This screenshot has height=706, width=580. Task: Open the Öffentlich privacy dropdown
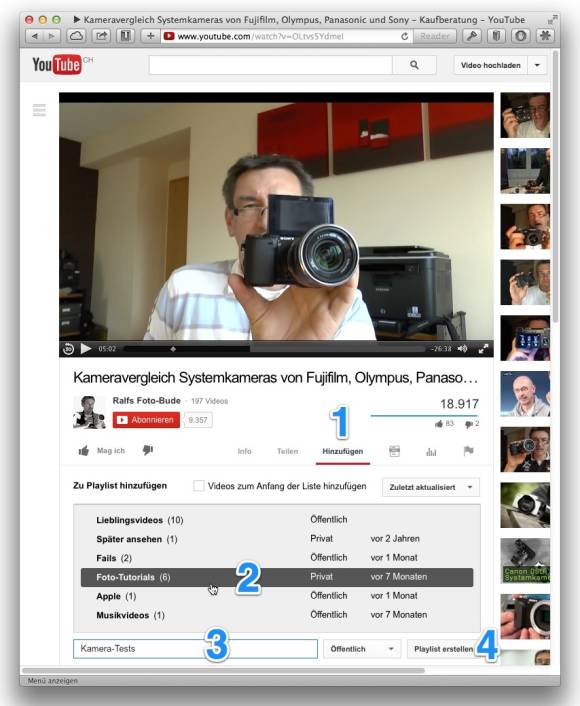(x=362, y=649)
